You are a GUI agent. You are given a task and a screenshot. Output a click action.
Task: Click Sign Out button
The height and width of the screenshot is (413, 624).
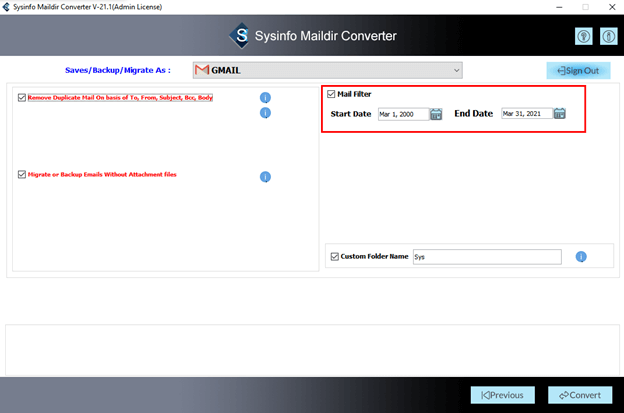point(578,71)
